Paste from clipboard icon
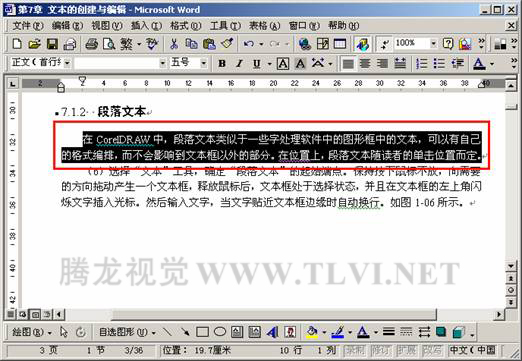 [209, 44]
